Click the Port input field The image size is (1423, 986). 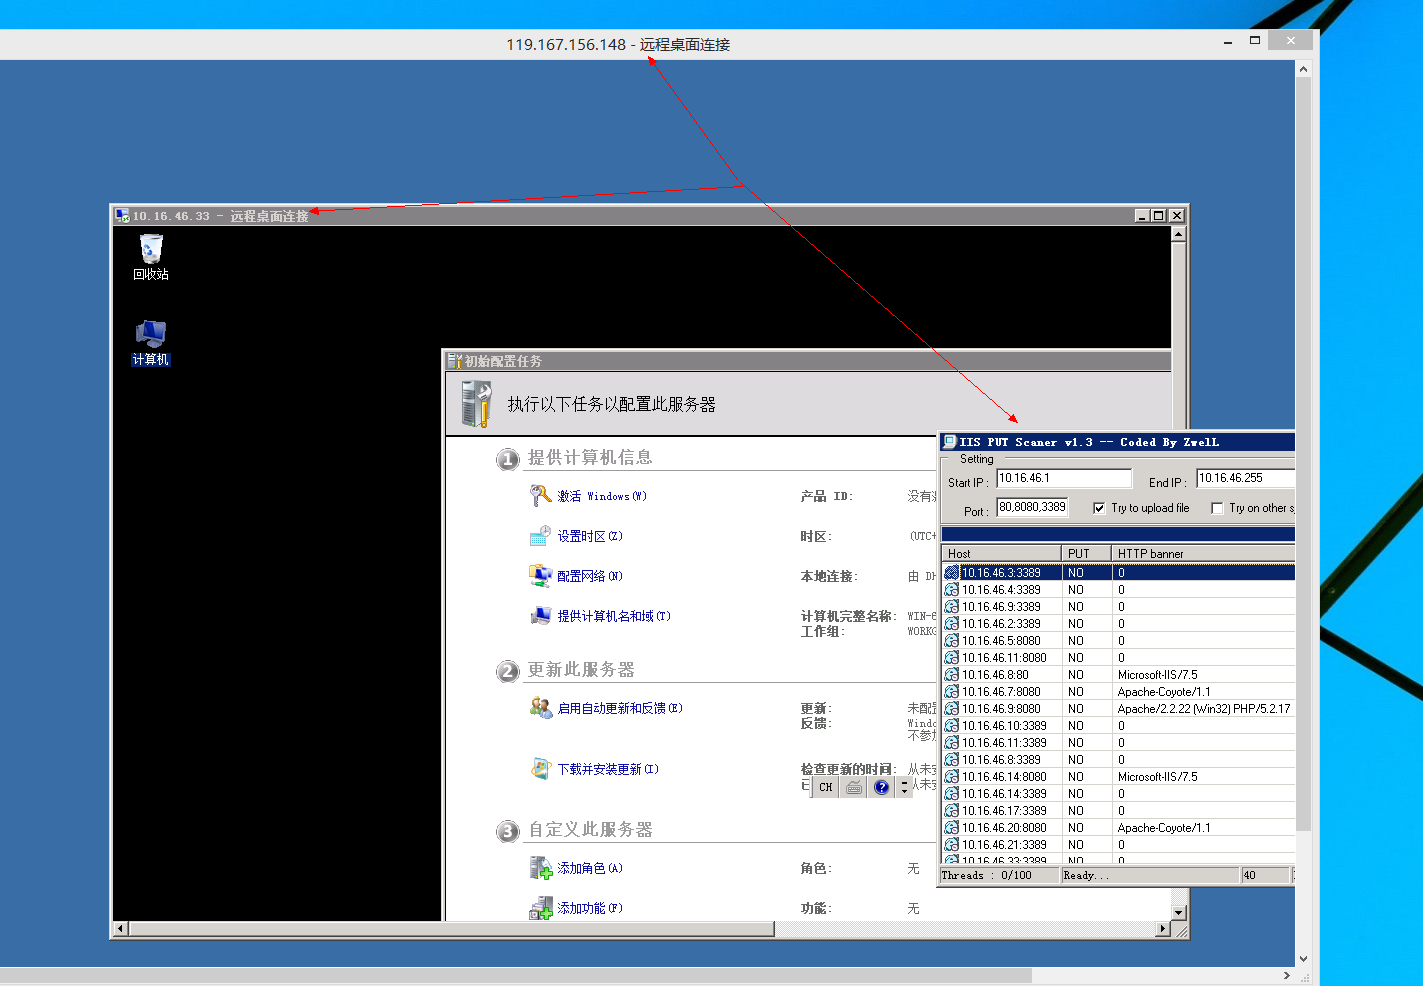pyautogui.click(x=1032, y=508)
